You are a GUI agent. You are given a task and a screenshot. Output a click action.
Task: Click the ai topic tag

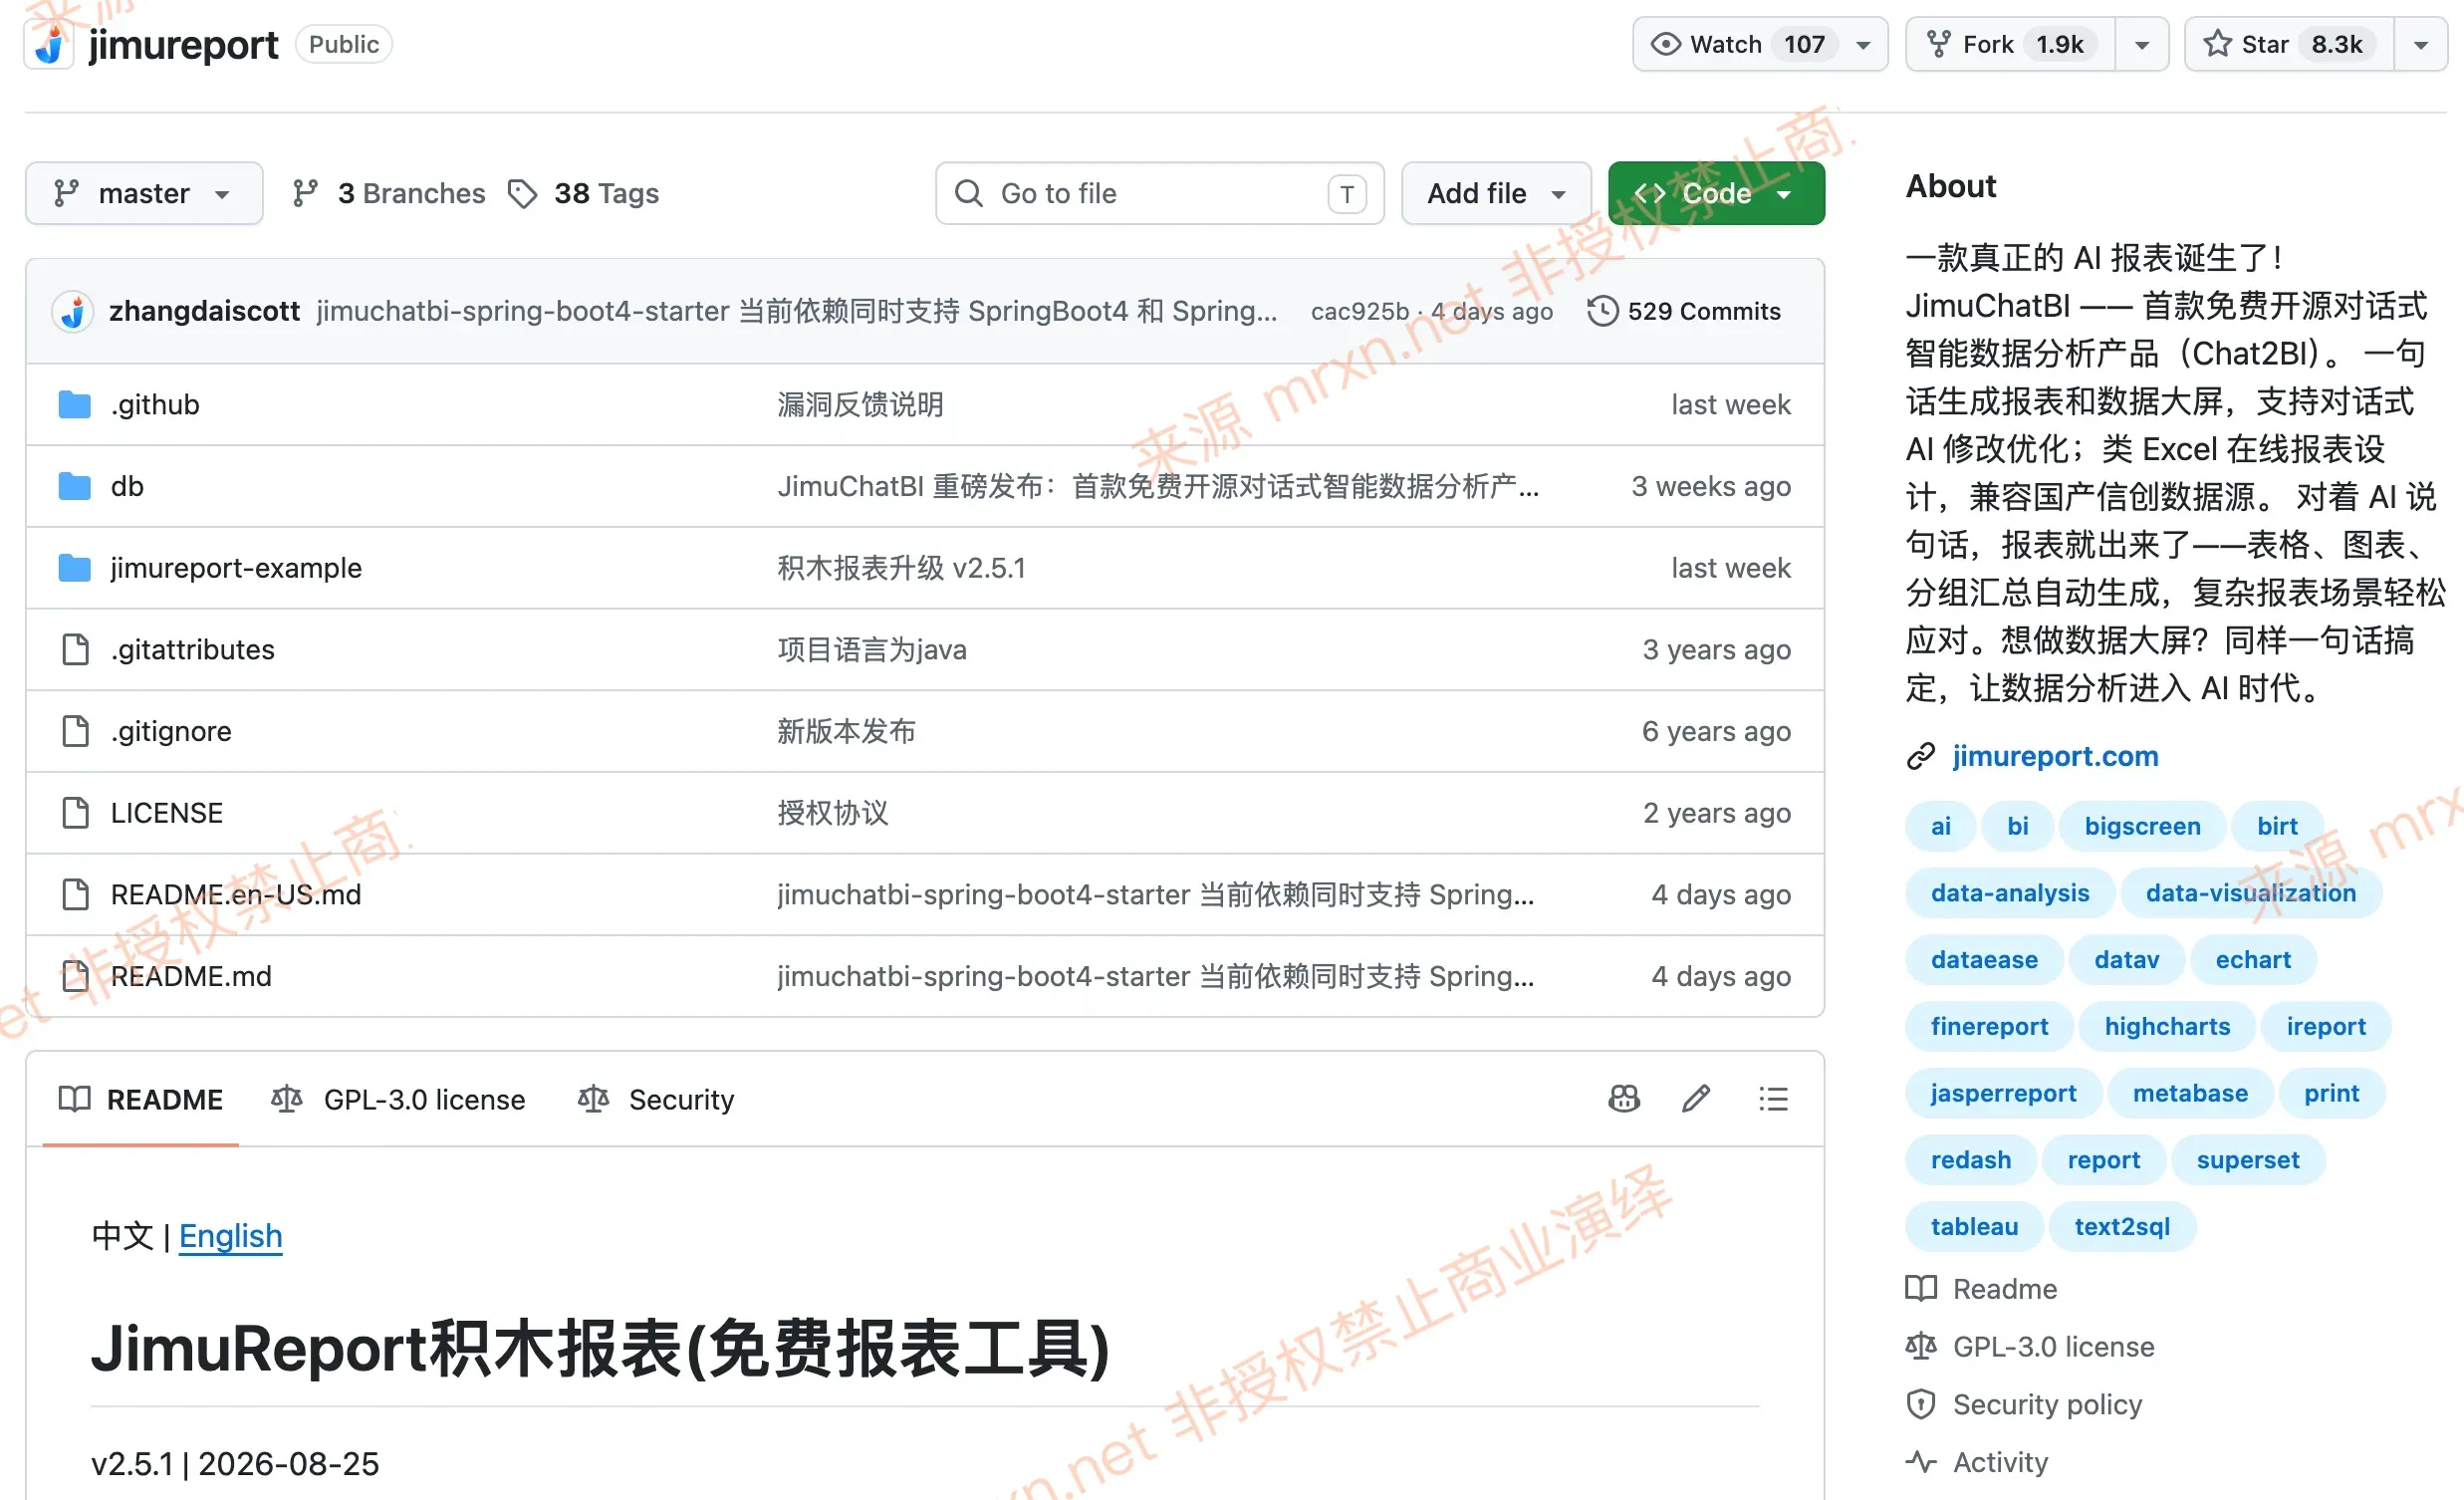coord(1940,826)
